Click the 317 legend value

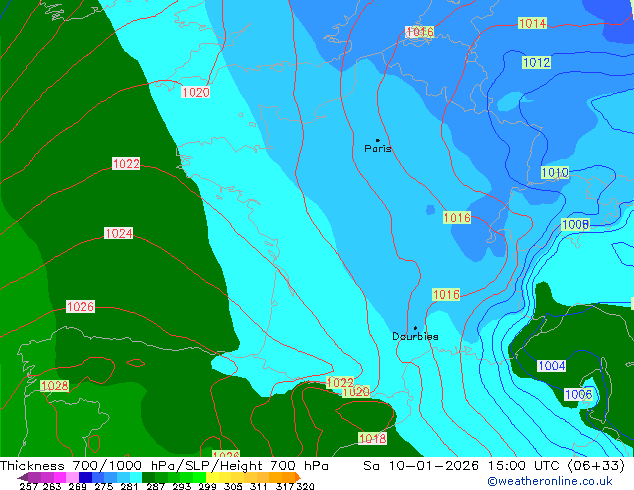click(285, 486)
